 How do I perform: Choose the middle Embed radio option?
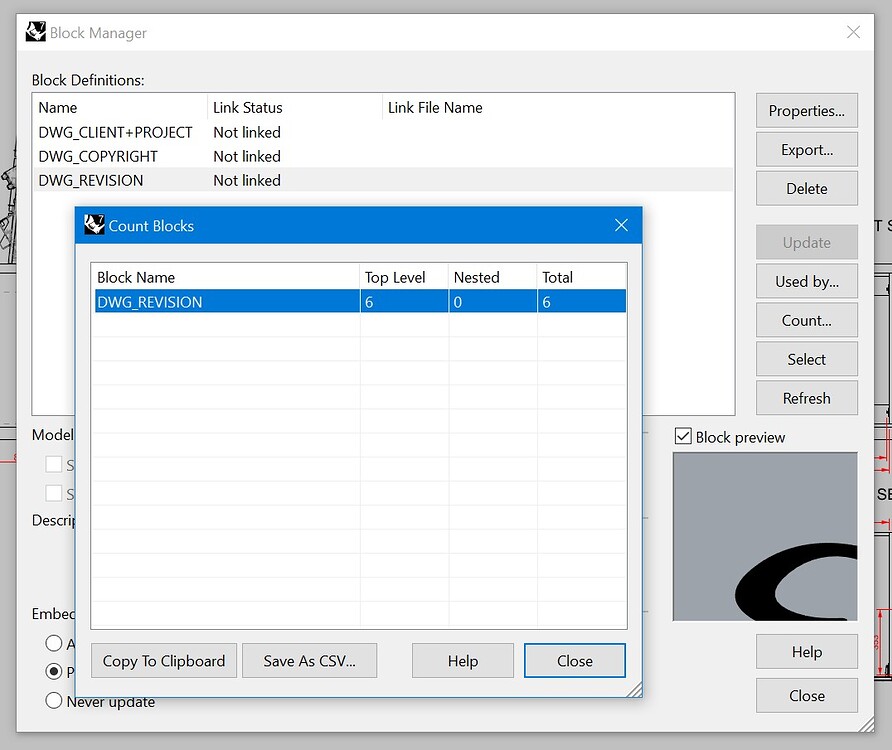coord(52,671)
